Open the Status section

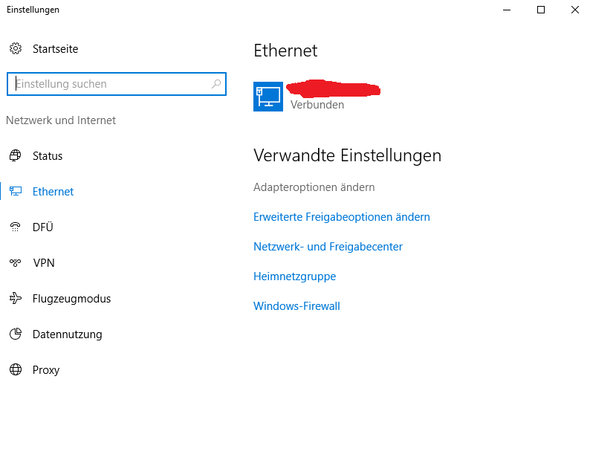click(47, 156)
